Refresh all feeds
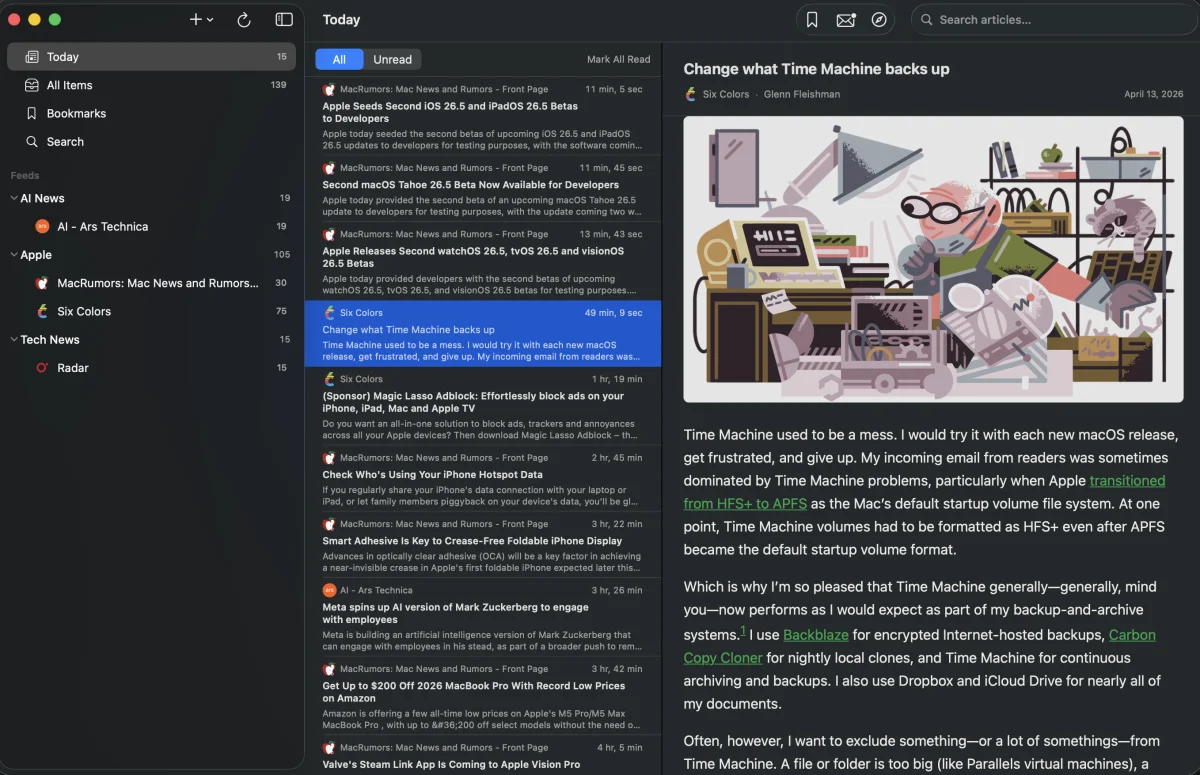Viewport: 1200px width, 775px height. click(x=243, y=19)
